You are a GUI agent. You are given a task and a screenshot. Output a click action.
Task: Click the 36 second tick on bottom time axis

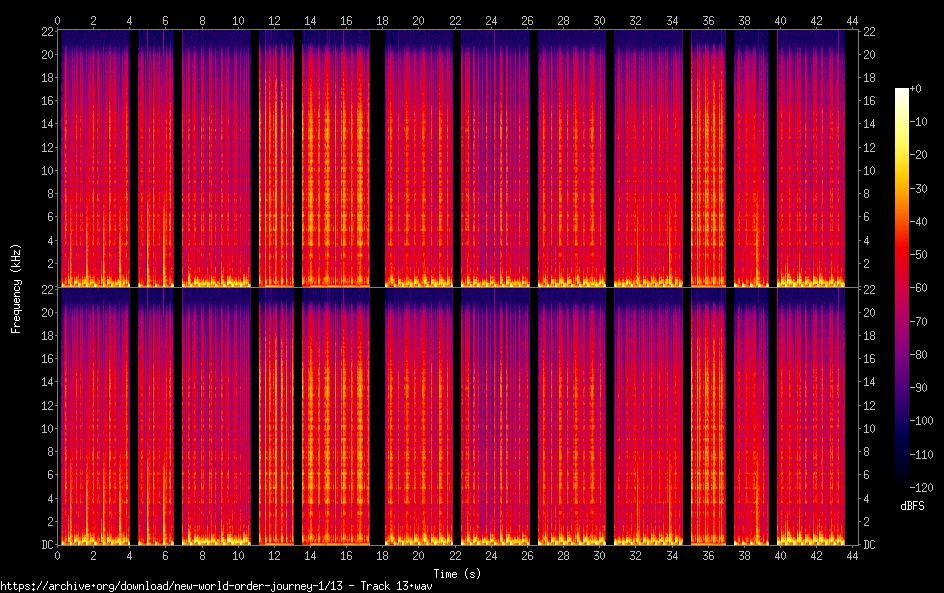click(708, 556)
